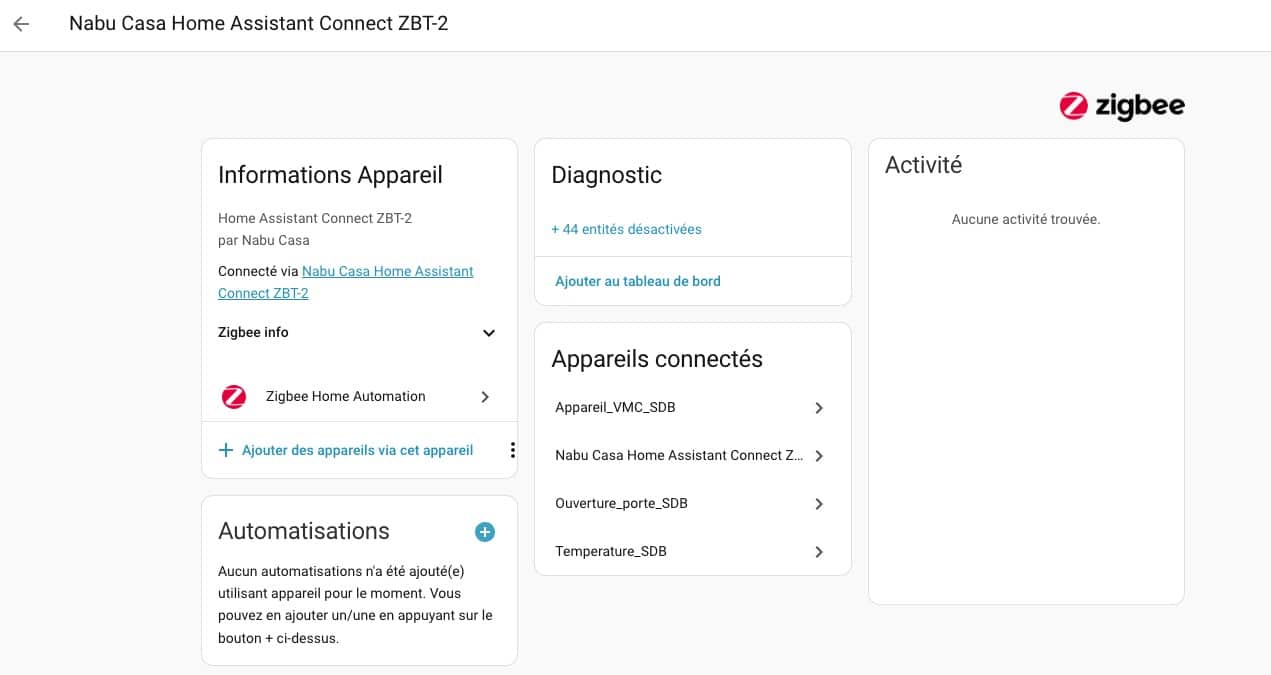1271x675 pixels.
Task: Click Ajouter au tableau de bord
Action: 638,281
